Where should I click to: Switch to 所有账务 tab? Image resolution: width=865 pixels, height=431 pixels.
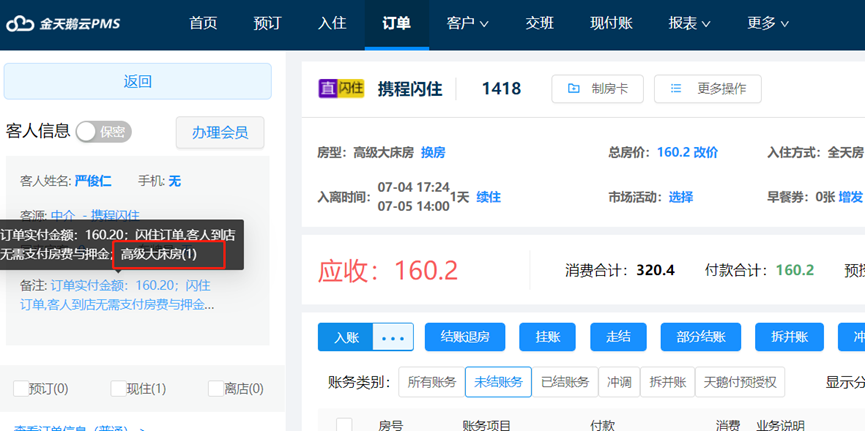click(x=431, y=382)
